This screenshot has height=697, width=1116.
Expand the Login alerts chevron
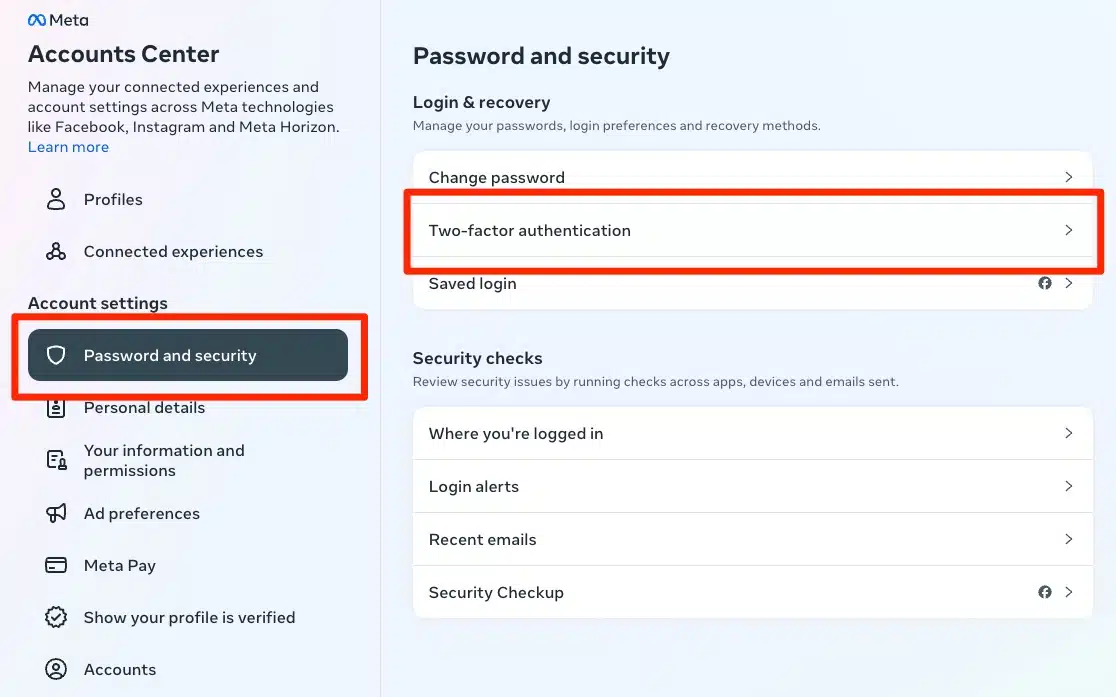point(1068,486)
